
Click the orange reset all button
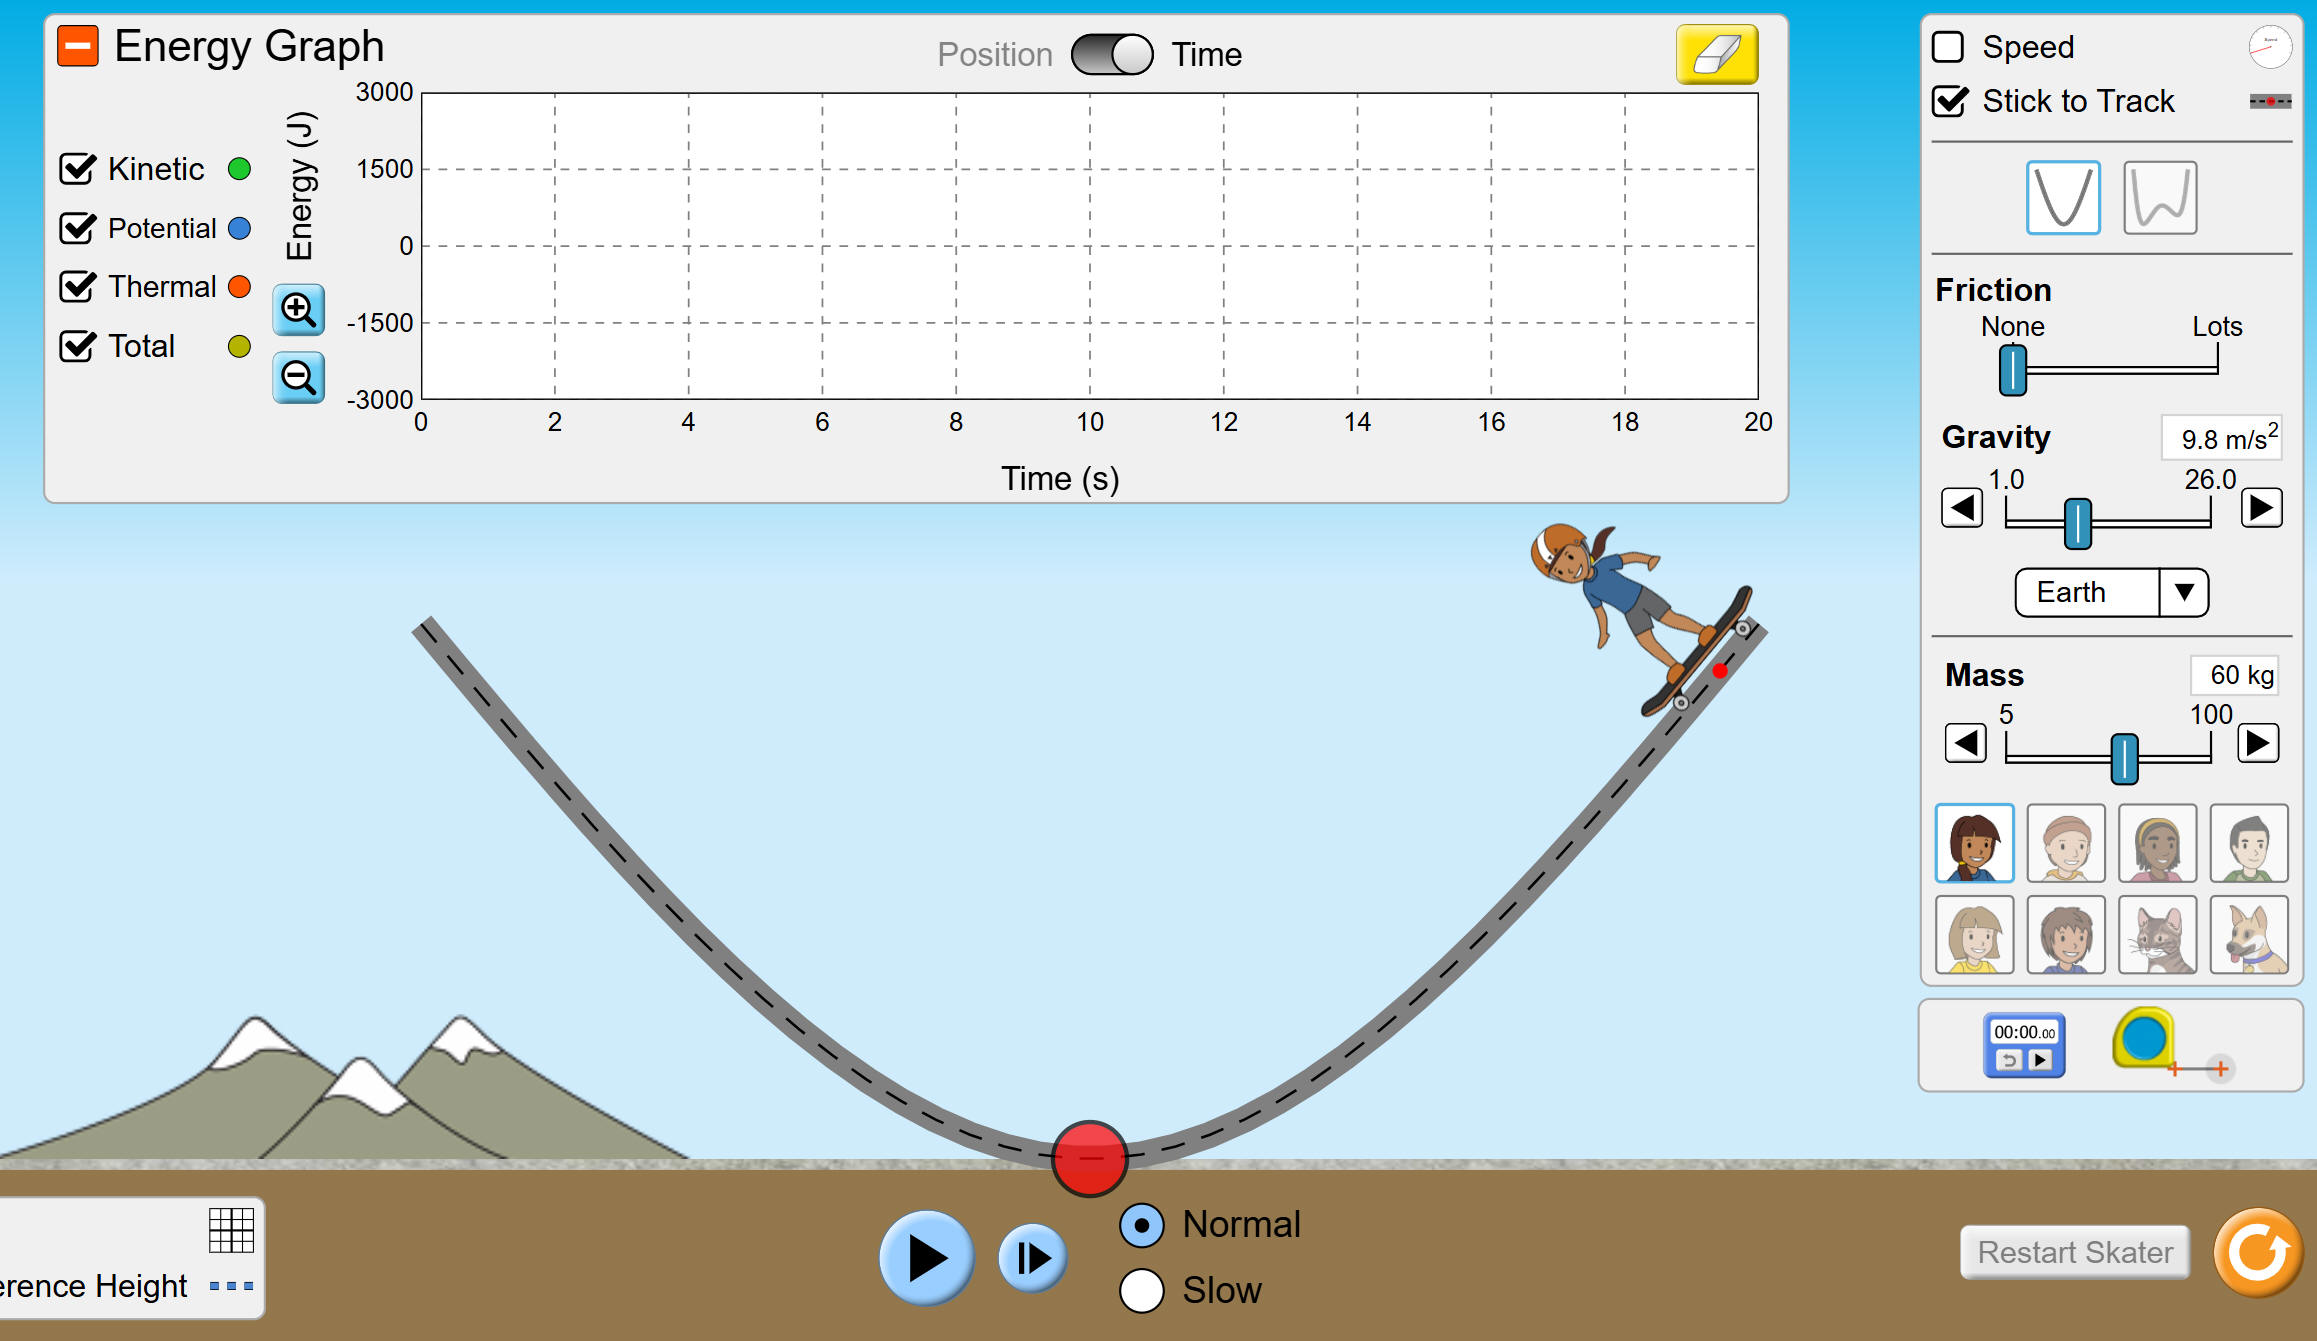2259,1252
